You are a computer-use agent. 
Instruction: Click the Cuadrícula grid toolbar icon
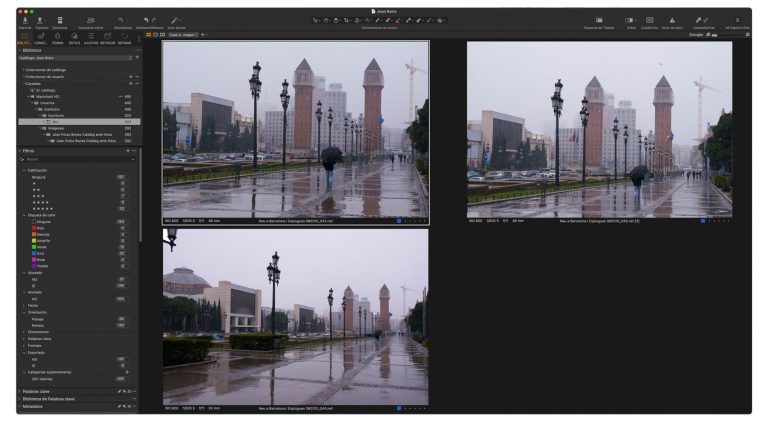coord(649,21)
